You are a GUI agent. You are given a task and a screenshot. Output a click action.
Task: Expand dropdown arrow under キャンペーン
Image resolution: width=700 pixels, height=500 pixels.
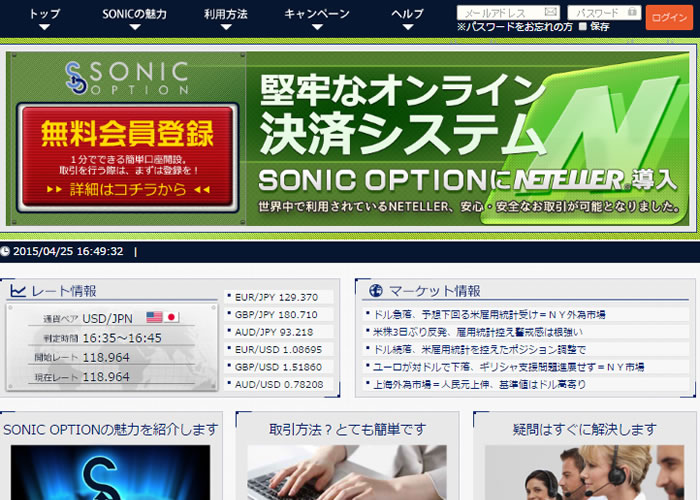[x=317, y=27]
